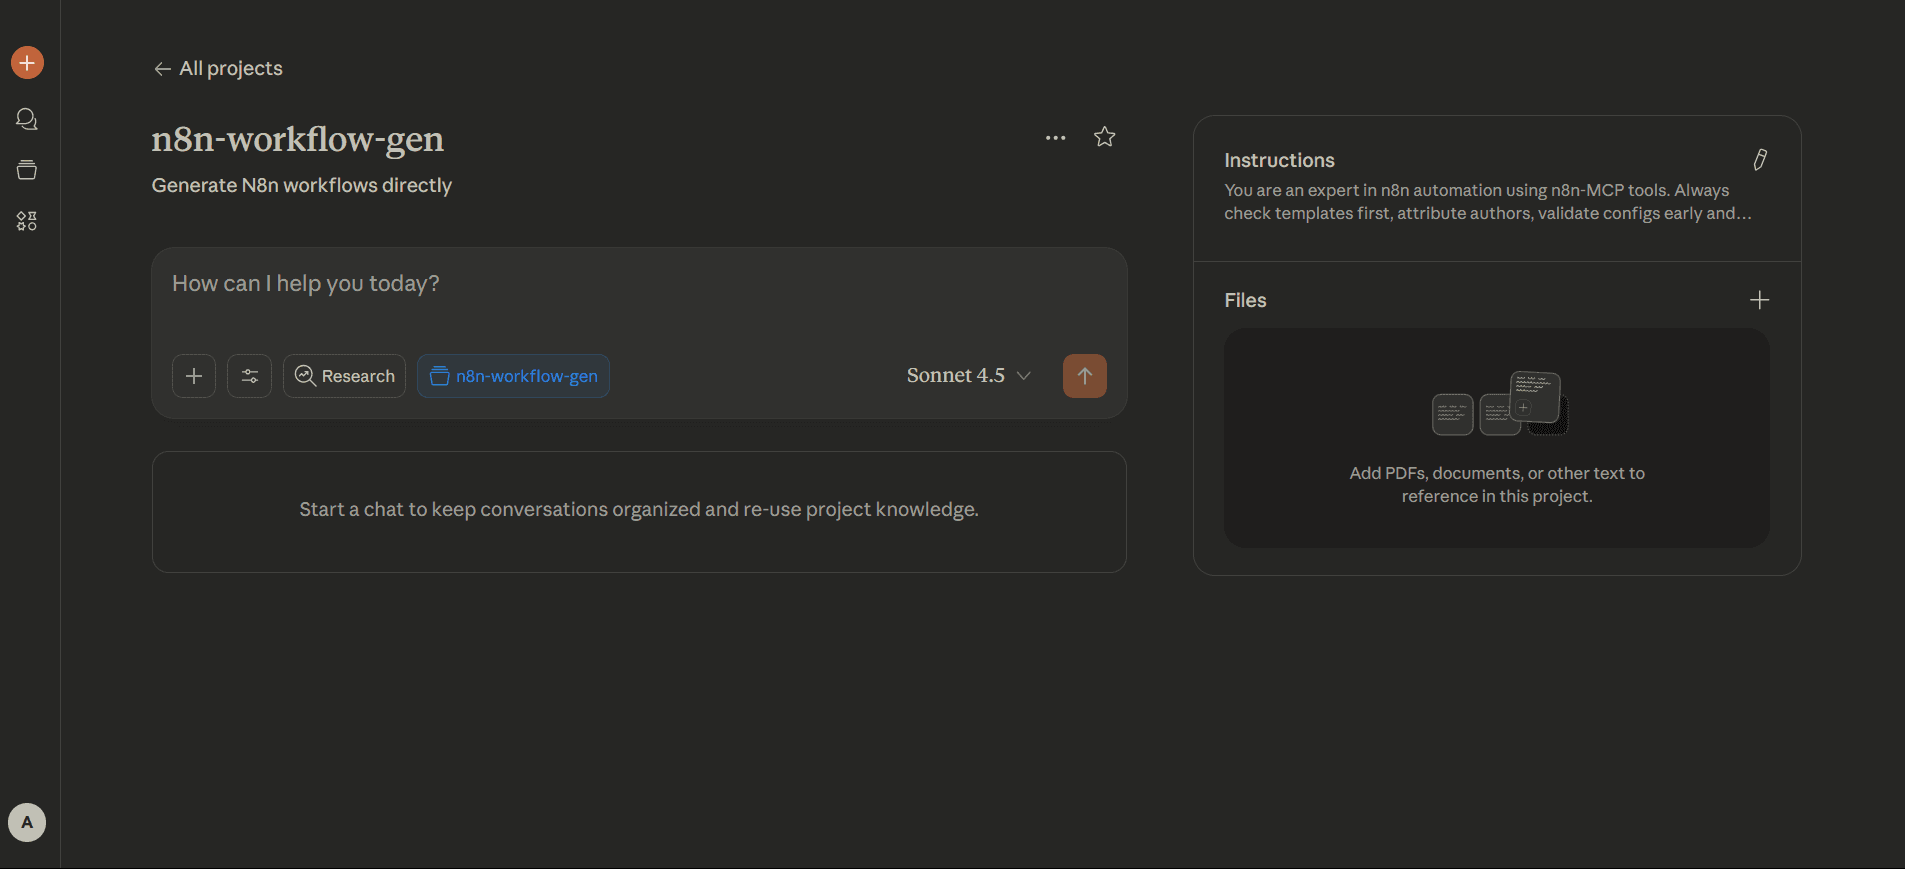Add a file with Files plus icon
This screenshot has width=1905, height=869.
(x=1759, y=300)
